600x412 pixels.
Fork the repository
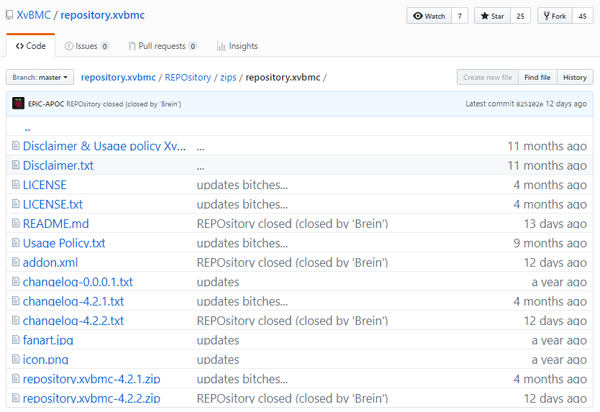click(x=555, y=16)
